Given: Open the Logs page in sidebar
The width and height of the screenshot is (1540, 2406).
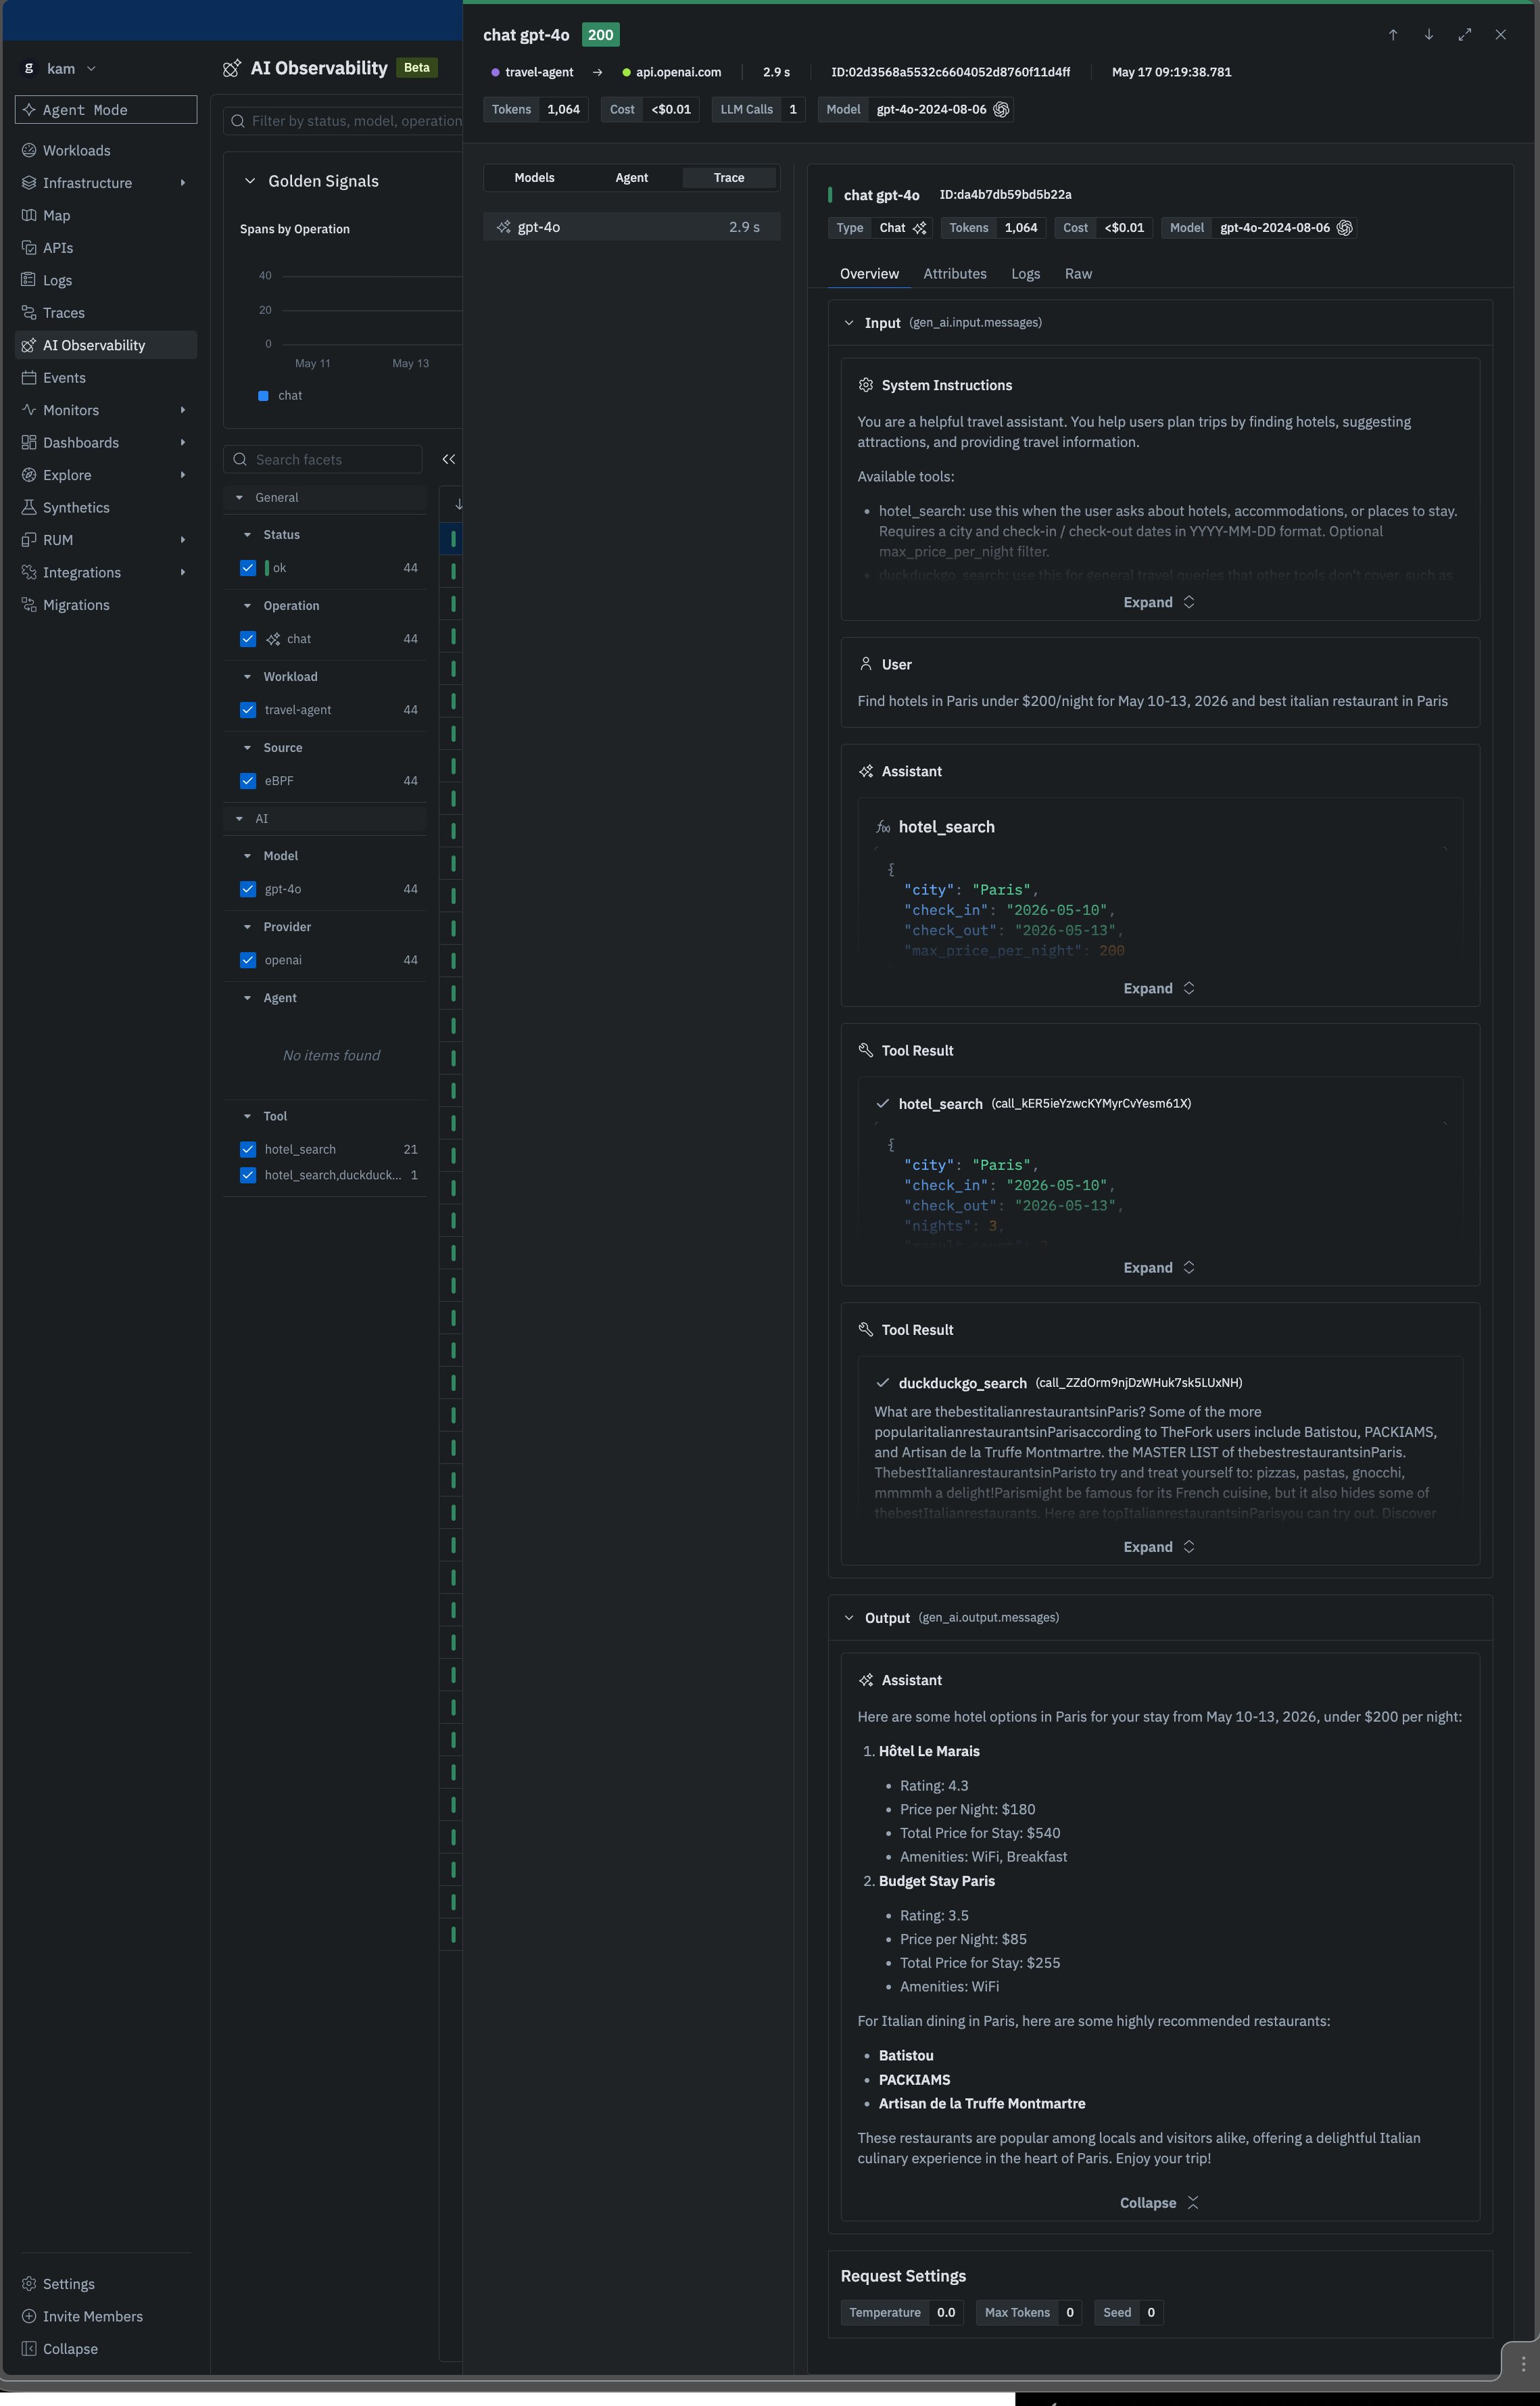Looking at the screenshot, I should pyautogui.click(x=57, y=280).
